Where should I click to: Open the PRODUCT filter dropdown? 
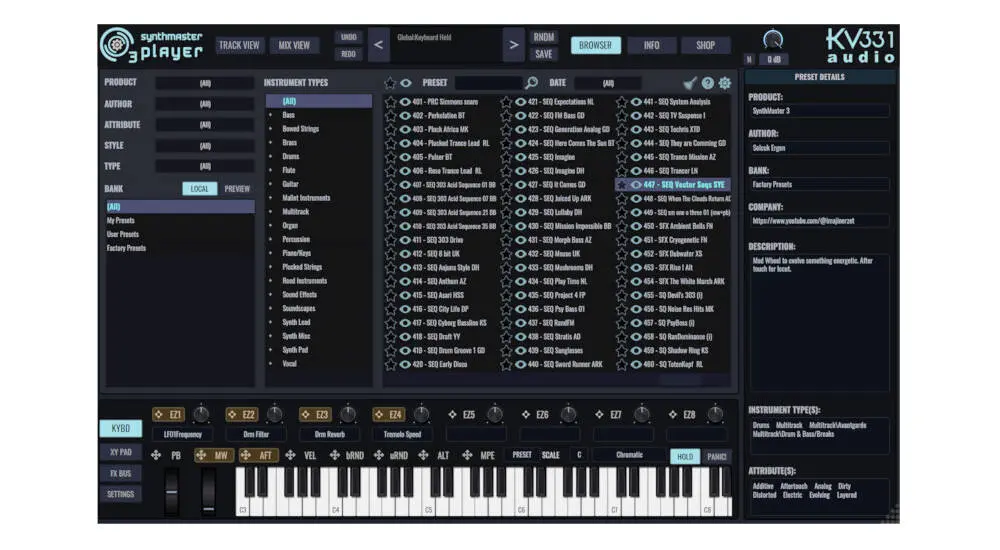(x=205, y=83)
